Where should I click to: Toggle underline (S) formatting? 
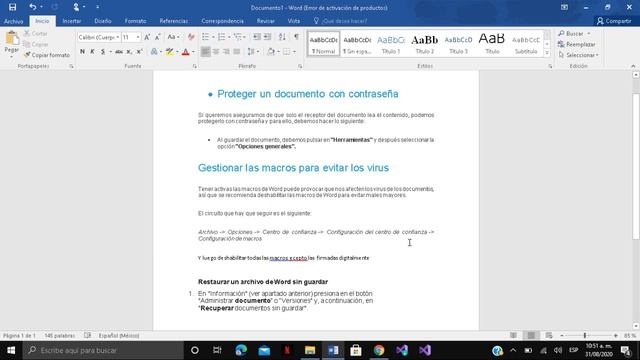103,51
